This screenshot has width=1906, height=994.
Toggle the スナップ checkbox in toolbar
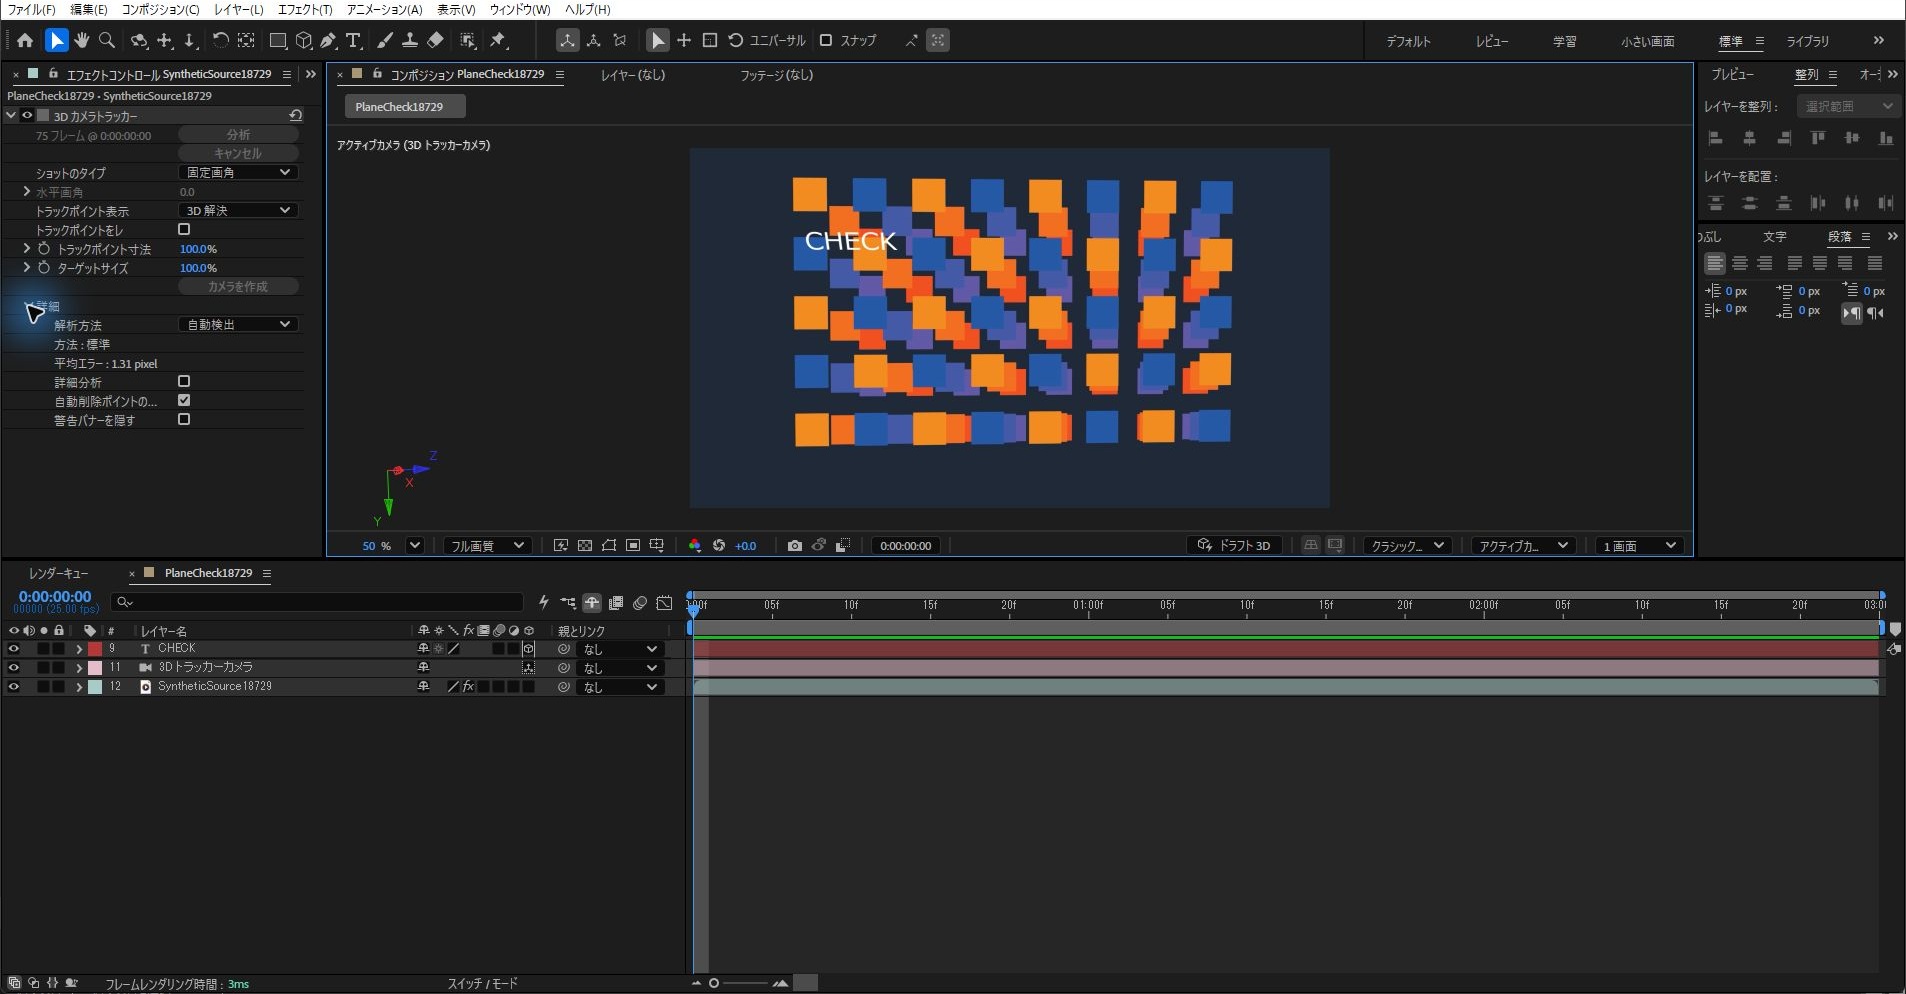(x=826, y=40)
